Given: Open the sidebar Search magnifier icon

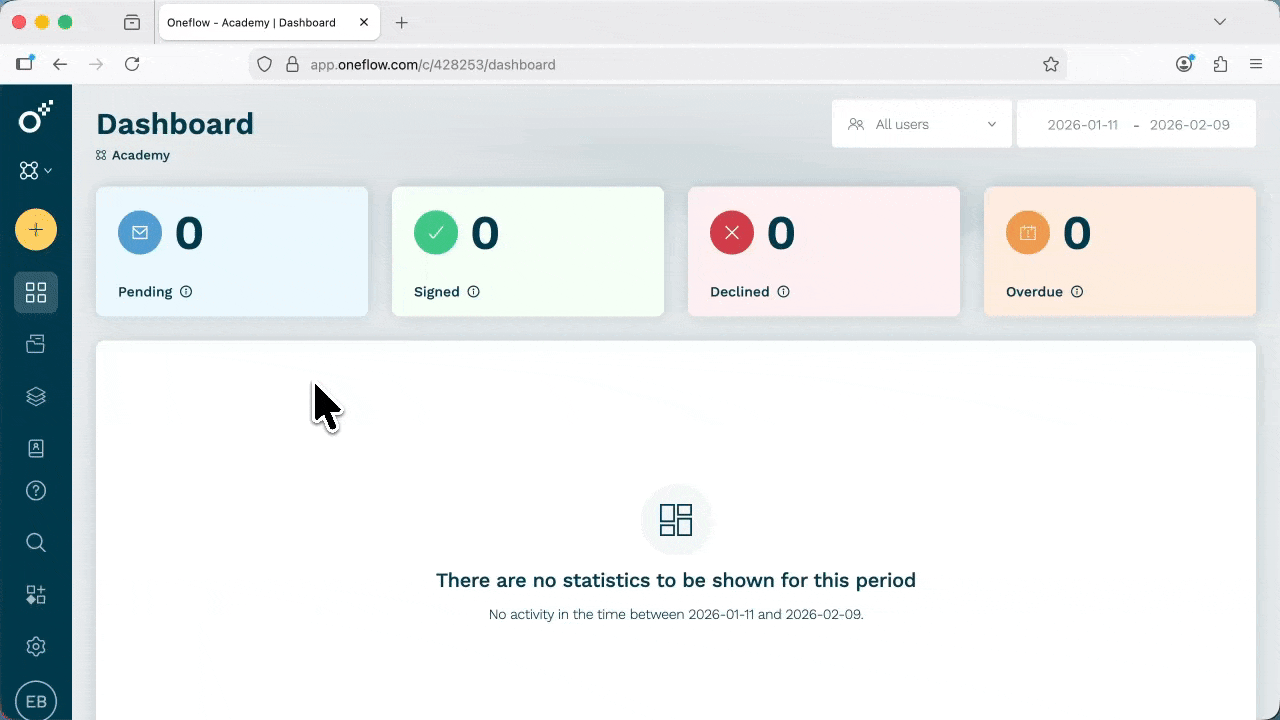Looking at the screenshot, I should (36, 543).
